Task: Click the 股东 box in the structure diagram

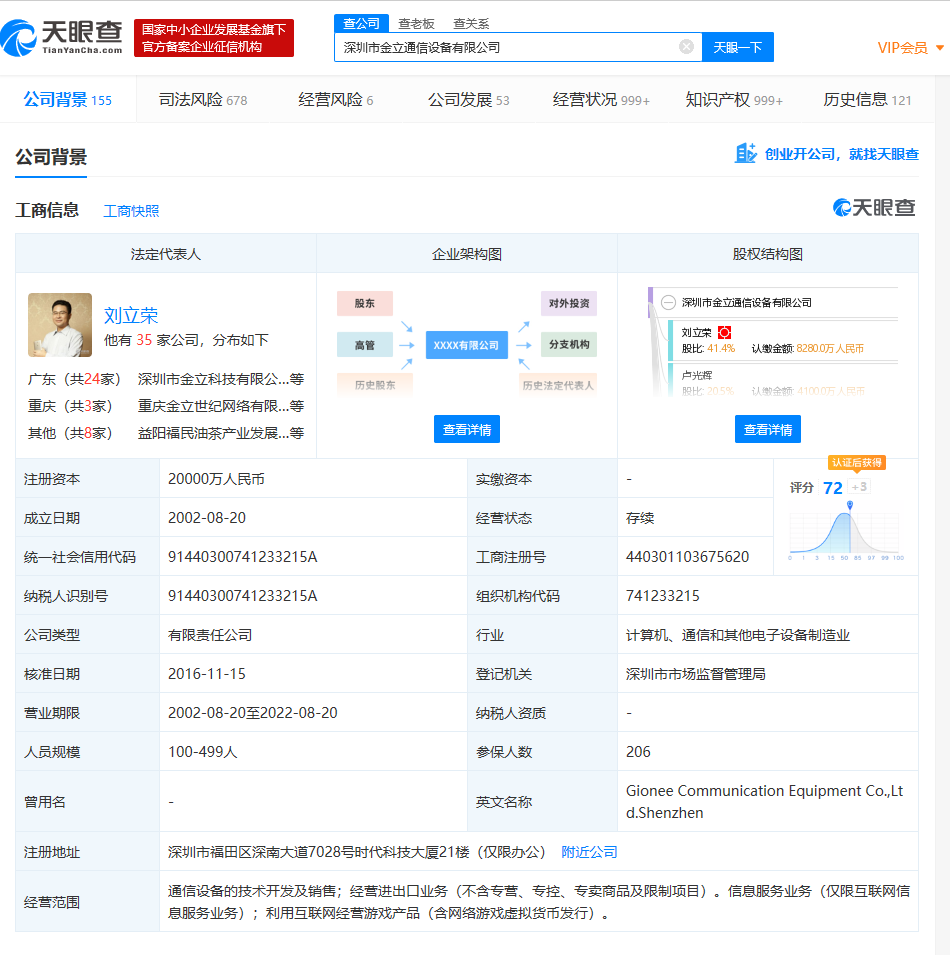Action: pyautogui.click(x=365, y=303)
